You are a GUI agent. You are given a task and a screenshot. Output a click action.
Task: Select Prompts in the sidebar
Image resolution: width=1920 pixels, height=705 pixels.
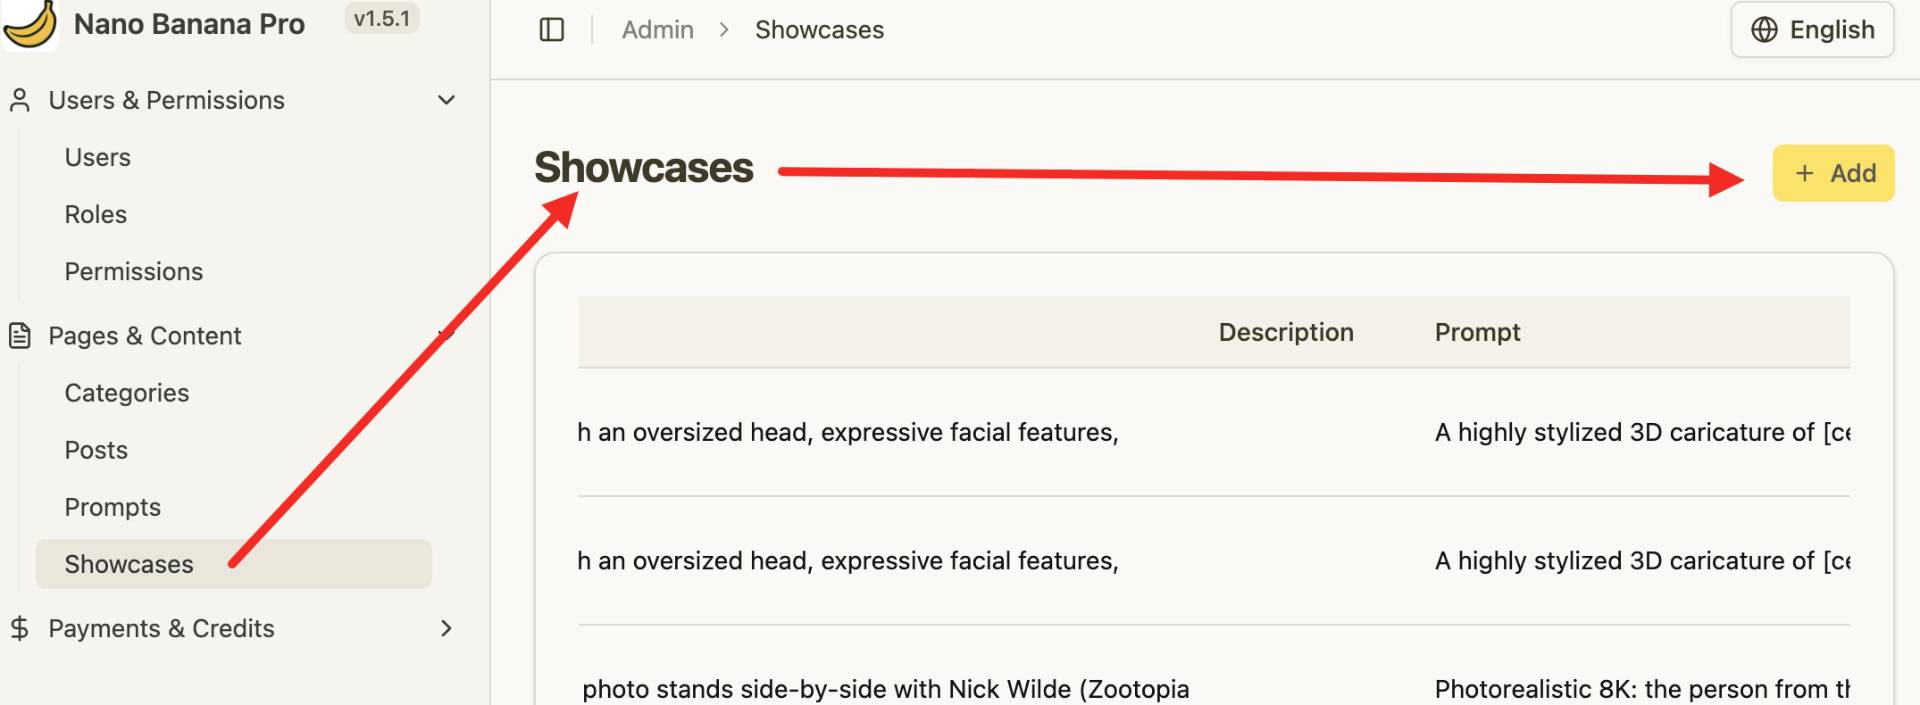click(113, 507)
